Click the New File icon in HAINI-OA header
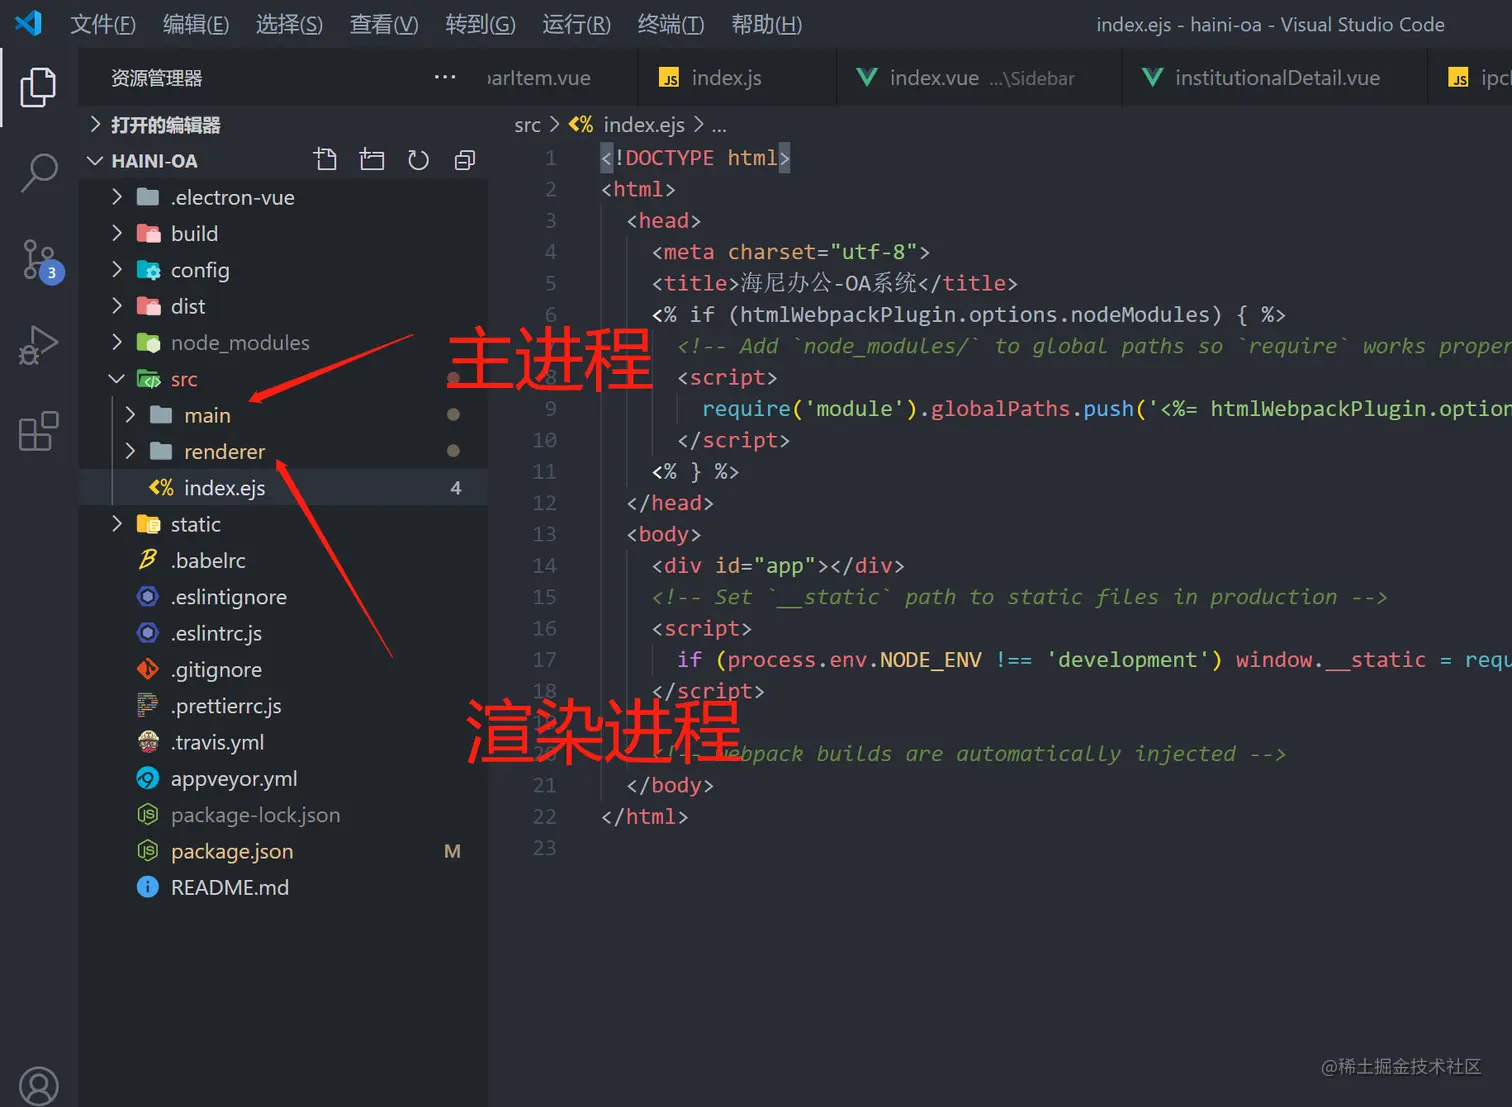The height and width of the screenshot is (1107, 1512). (326, 160)
